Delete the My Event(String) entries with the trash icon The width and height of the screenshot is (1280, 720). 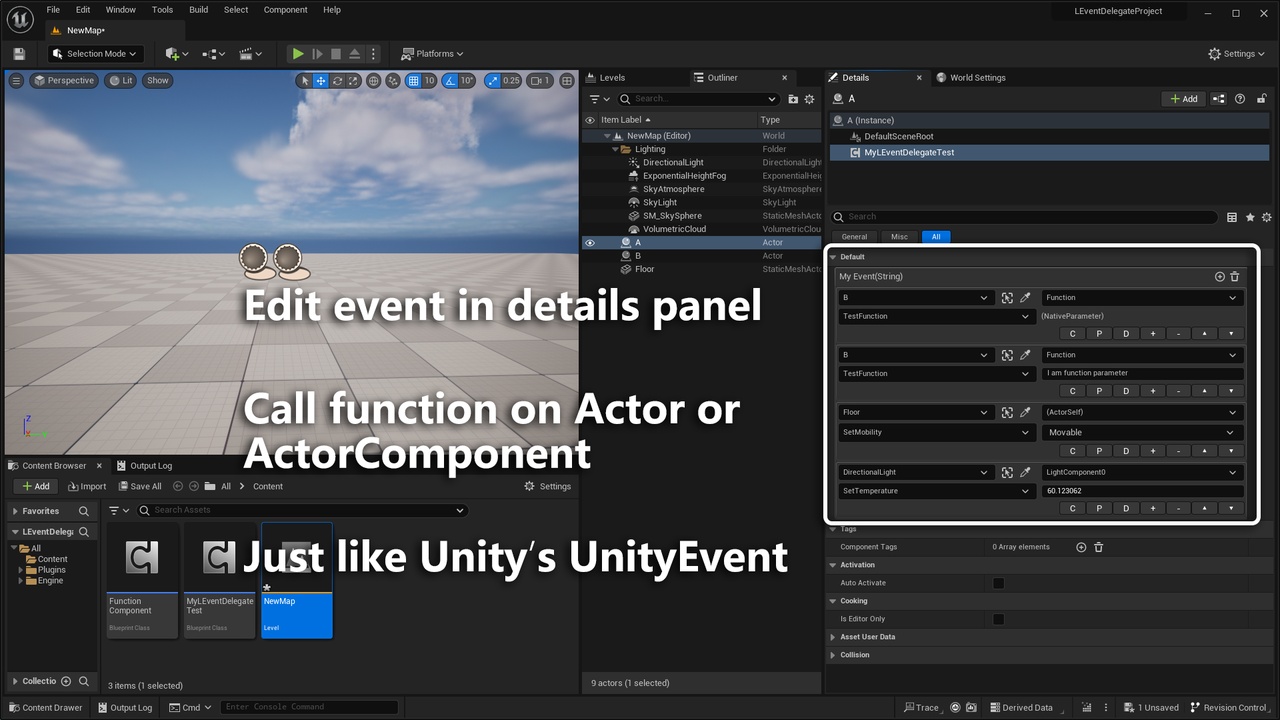point(1235,277)
